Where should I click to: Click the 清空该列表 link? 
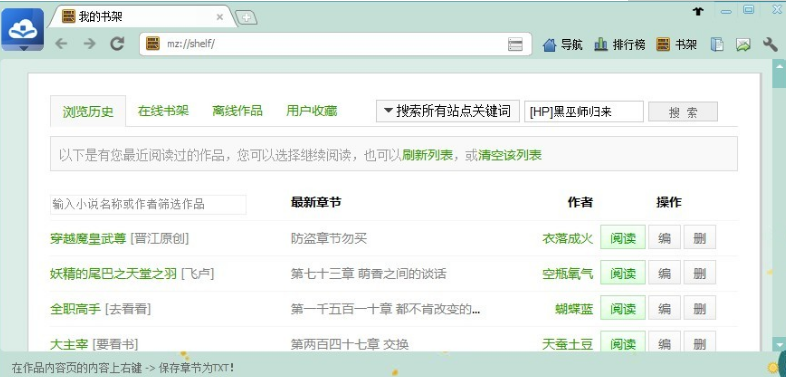[x=510, y=155]
